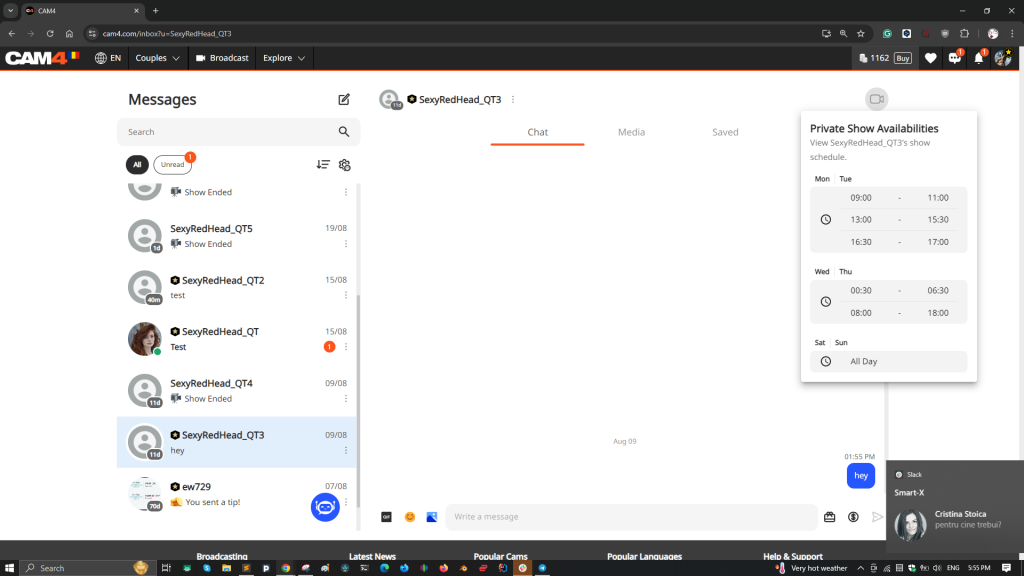Select the All messages filter
The width and height of the screenshot is (1024, 576).
tap(137, 165)
